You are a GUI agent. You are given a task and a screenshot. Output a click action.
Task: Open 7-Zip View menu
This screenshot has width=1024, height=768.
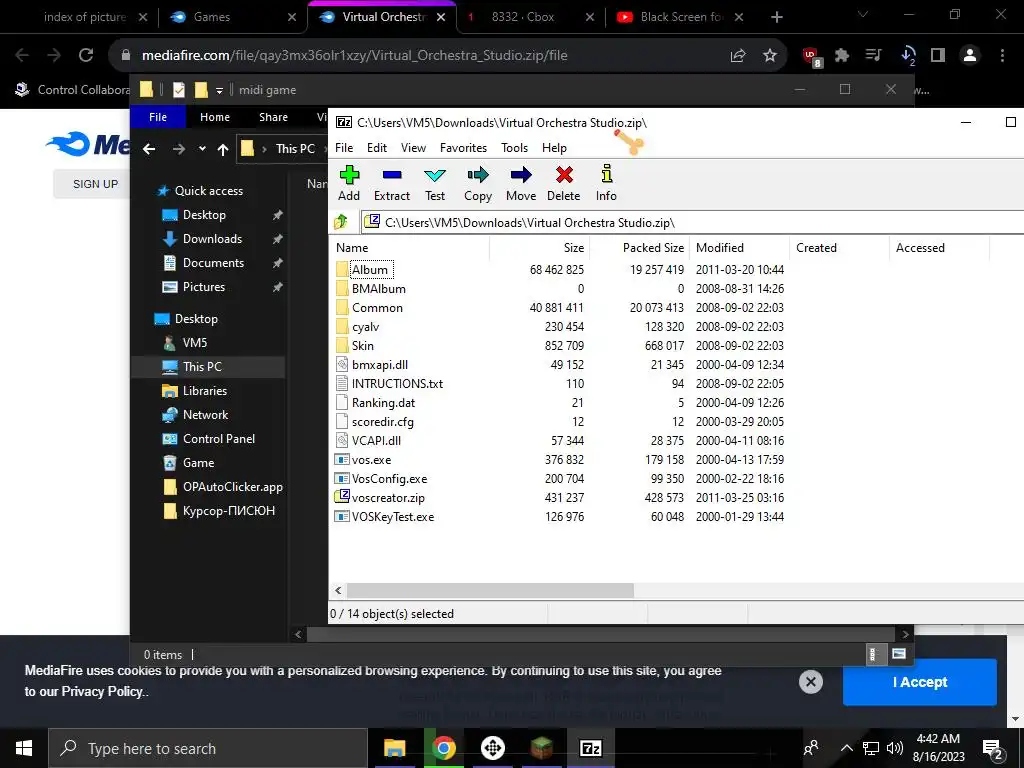click(x=413, y=148)
